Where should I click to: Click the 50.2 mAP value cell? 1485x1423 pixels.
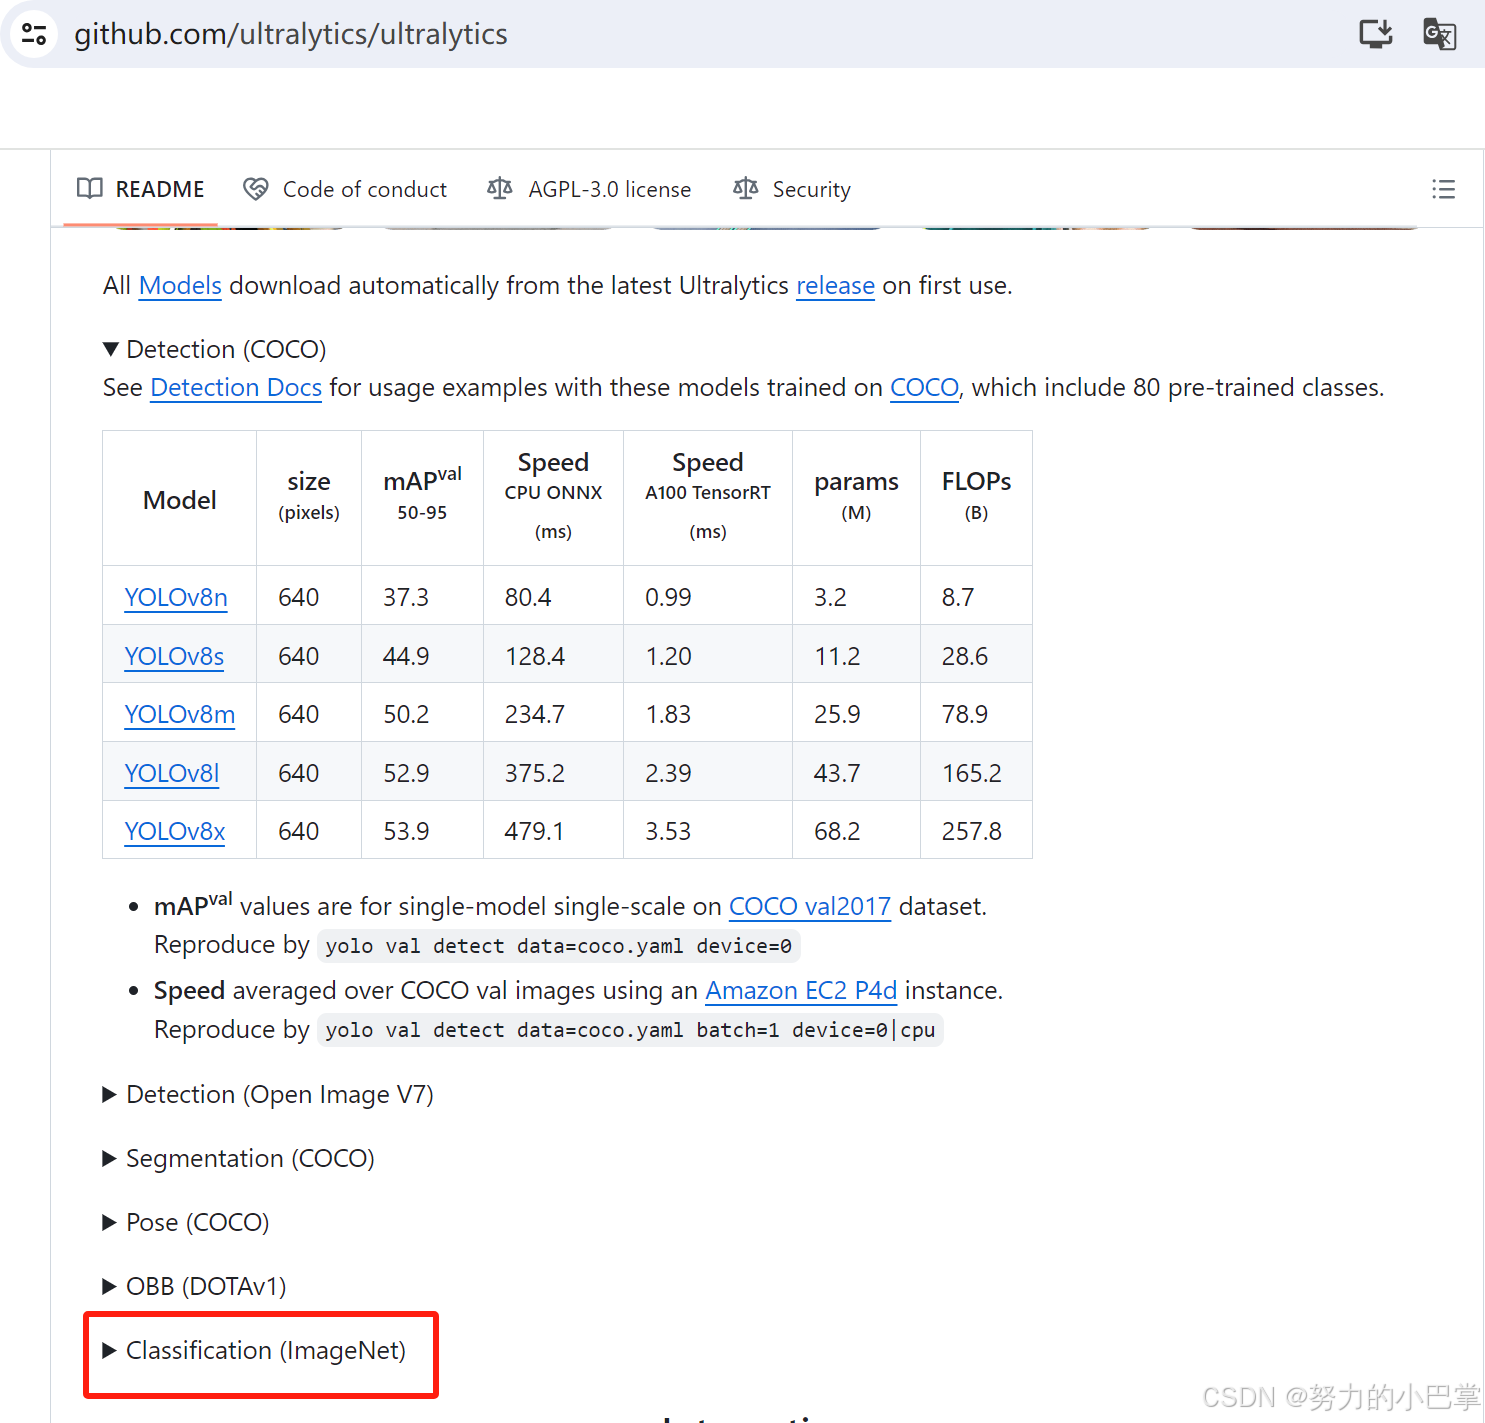(x=422, y=714)
